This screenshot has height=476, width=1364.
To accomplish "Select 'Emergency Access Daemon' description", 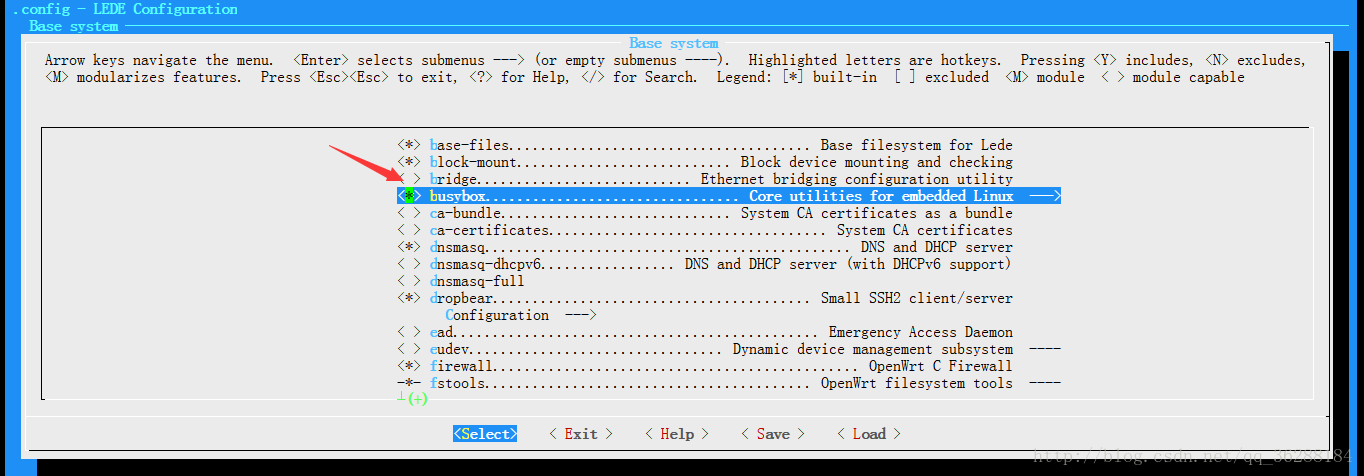I will pos(921,332).
